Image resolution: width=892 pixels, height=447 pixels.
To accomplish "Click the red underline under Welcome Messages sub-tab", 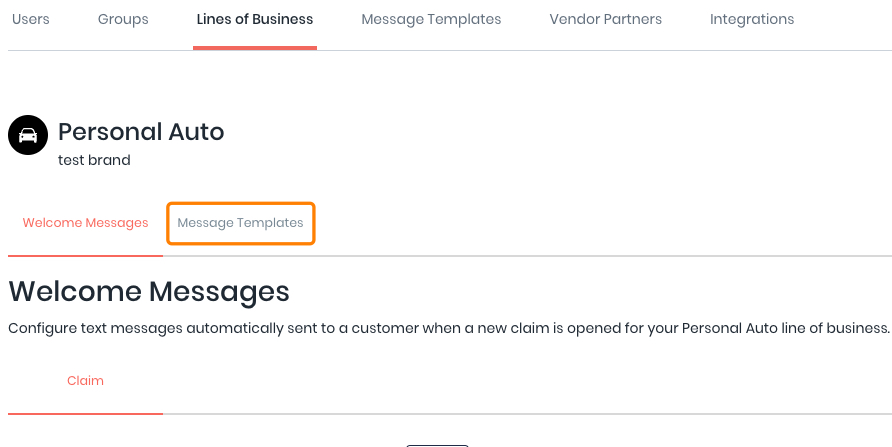I will click(85, 255).
